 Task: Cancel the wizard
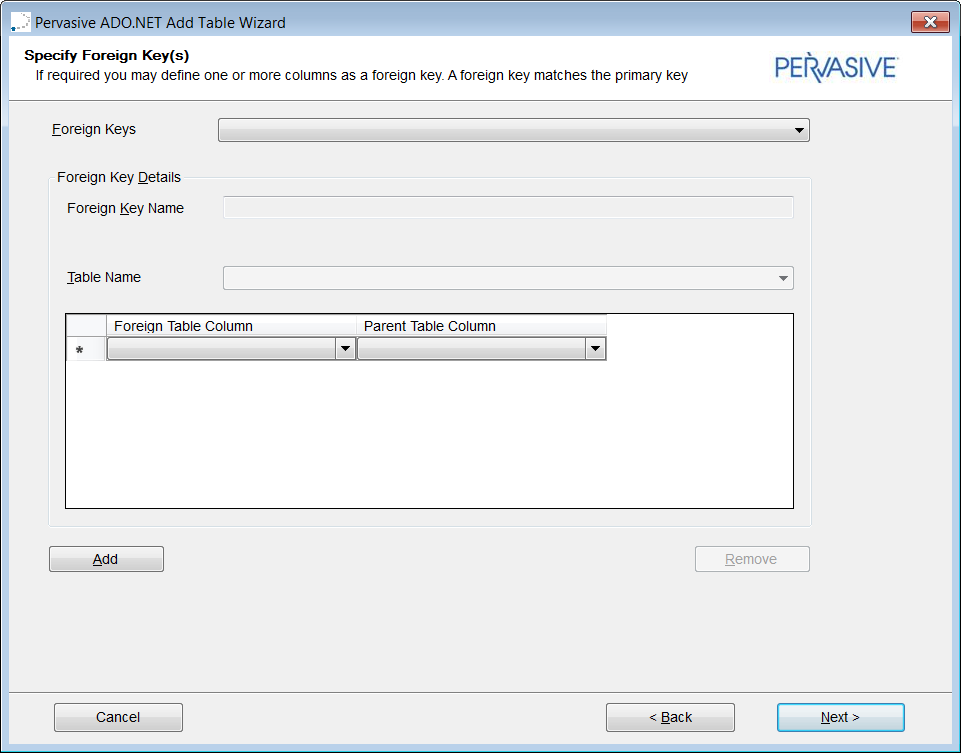118,717
